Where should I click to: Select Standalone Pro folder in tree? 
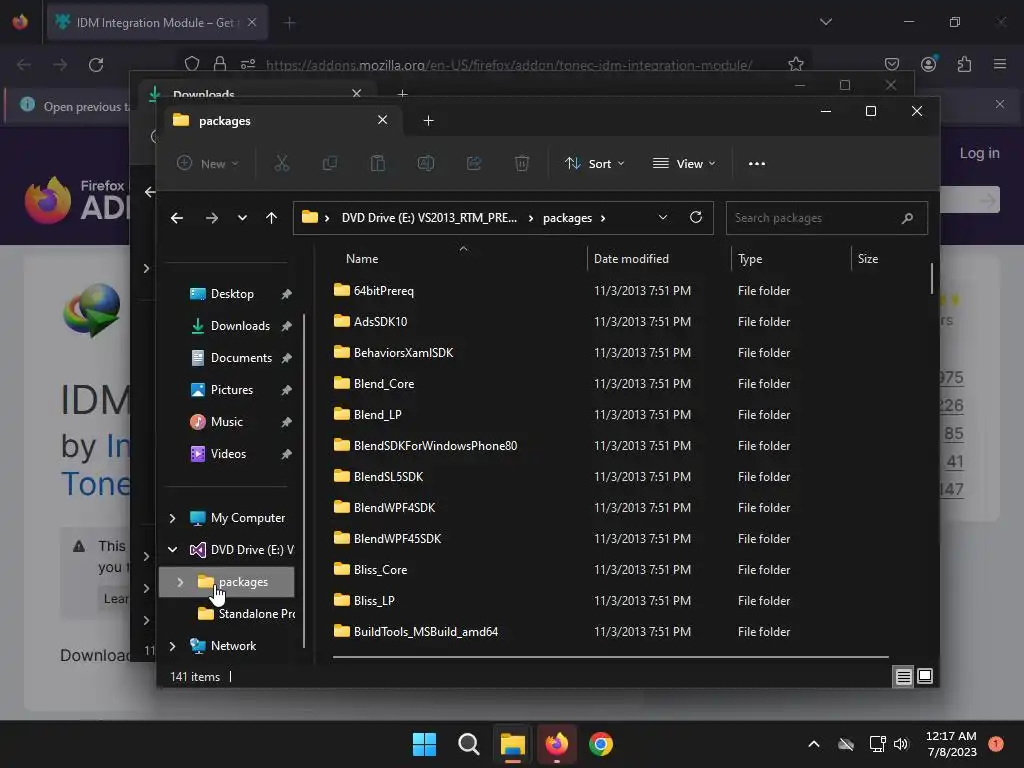tap(247, 614)
